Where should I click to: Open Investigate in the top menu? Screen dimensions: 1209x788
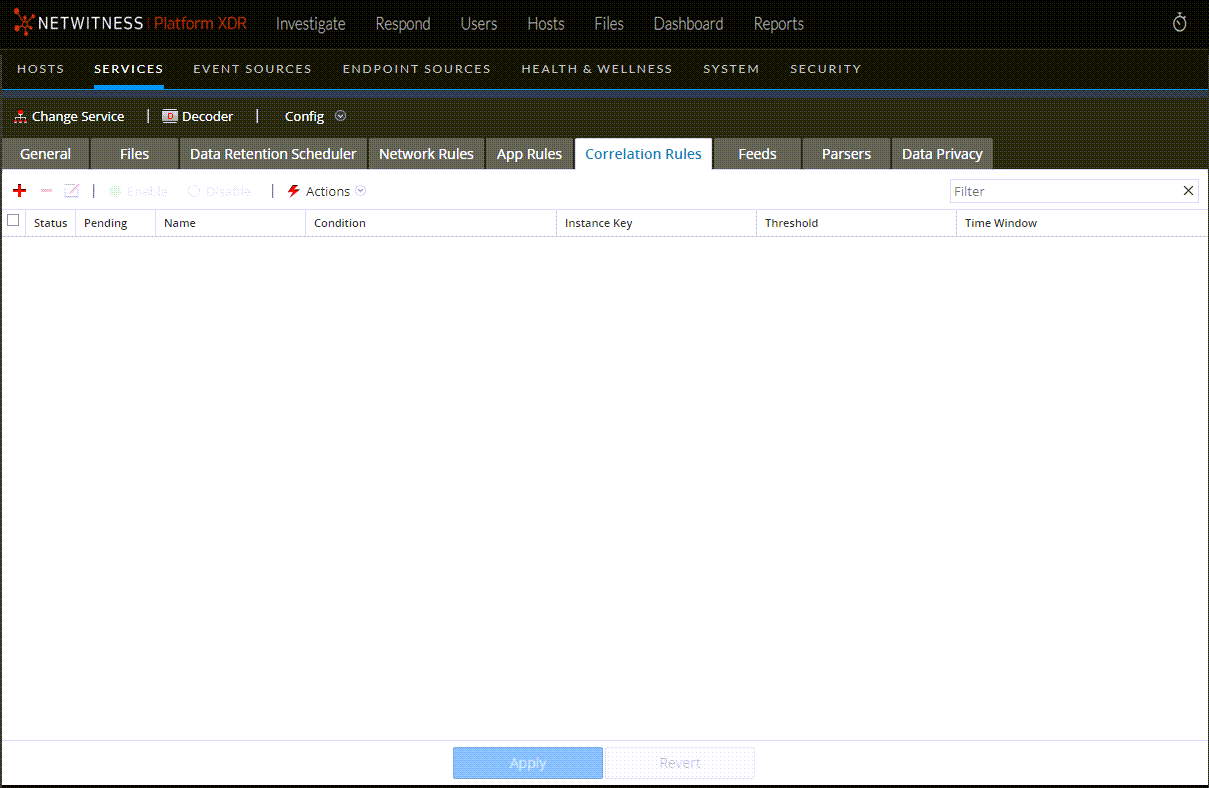tap(310, 24)
